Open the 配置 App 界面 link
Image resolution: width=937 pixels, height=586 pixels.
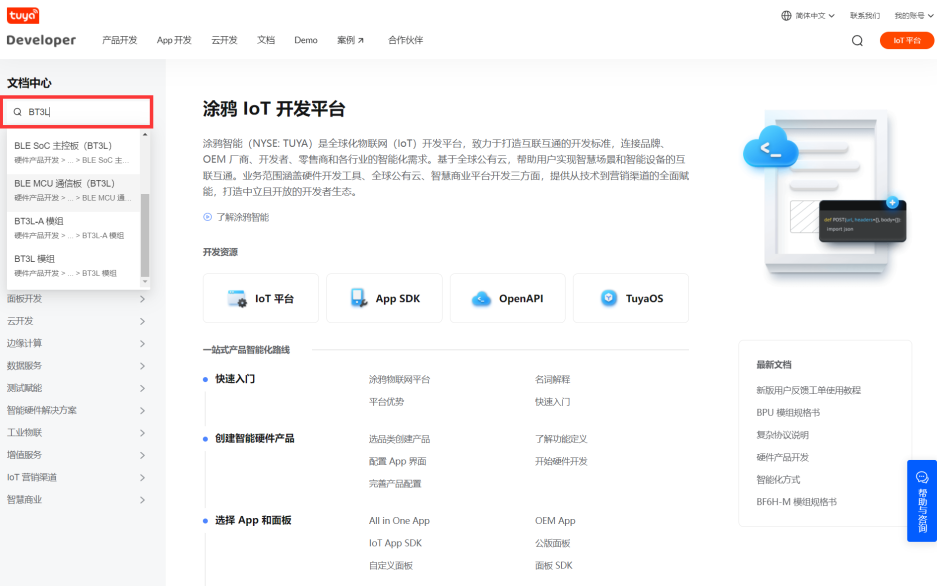click(x=397, y=461)
